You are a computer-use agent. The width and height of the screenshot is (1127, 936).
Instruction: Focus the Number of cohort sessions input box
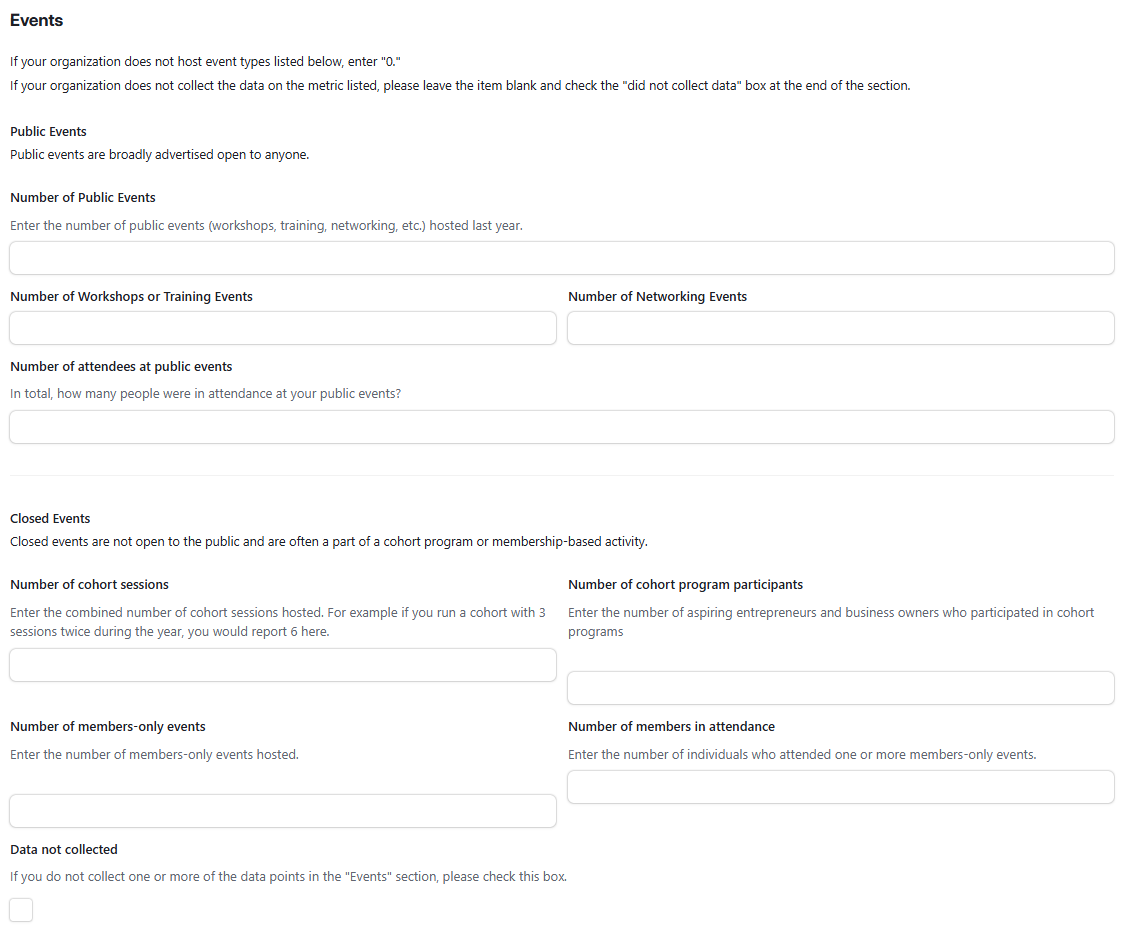coord(283,665)
